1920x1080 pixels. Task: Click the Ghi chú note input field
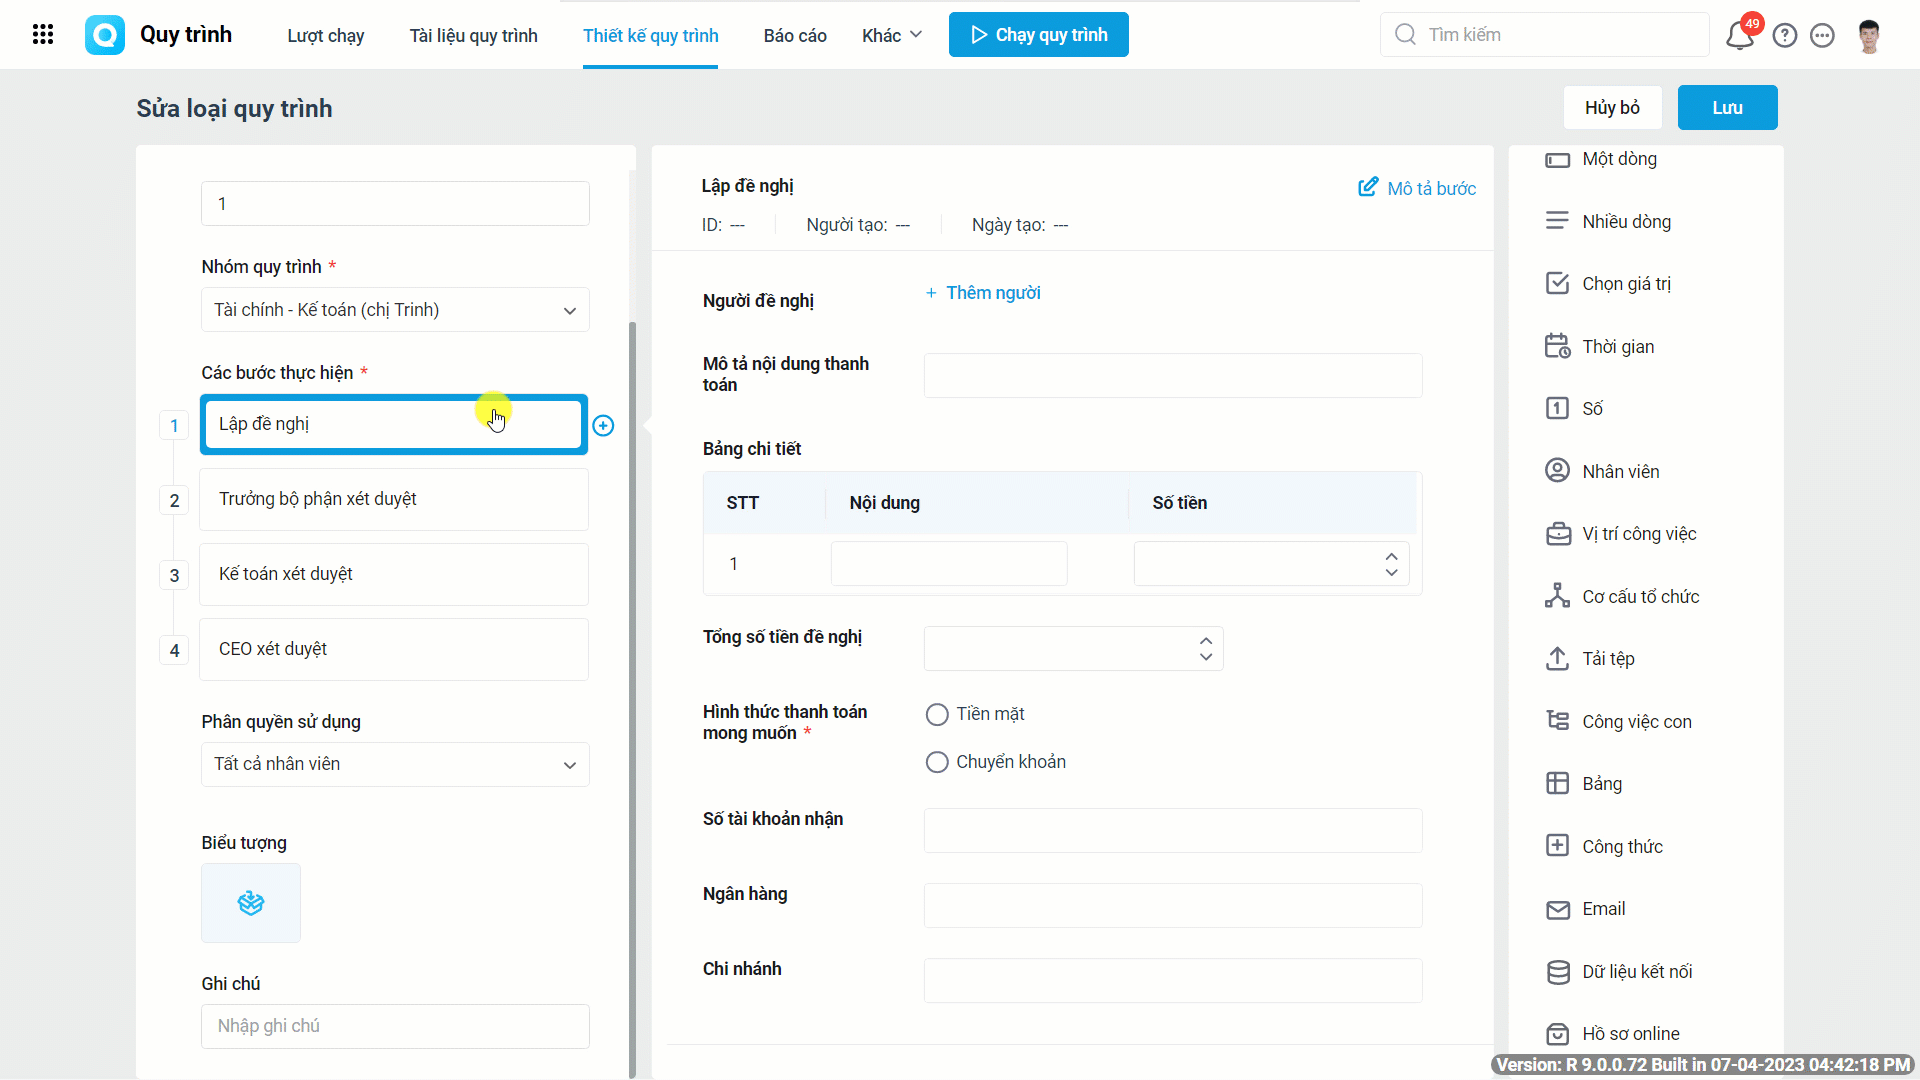[x=395, y=1026]
